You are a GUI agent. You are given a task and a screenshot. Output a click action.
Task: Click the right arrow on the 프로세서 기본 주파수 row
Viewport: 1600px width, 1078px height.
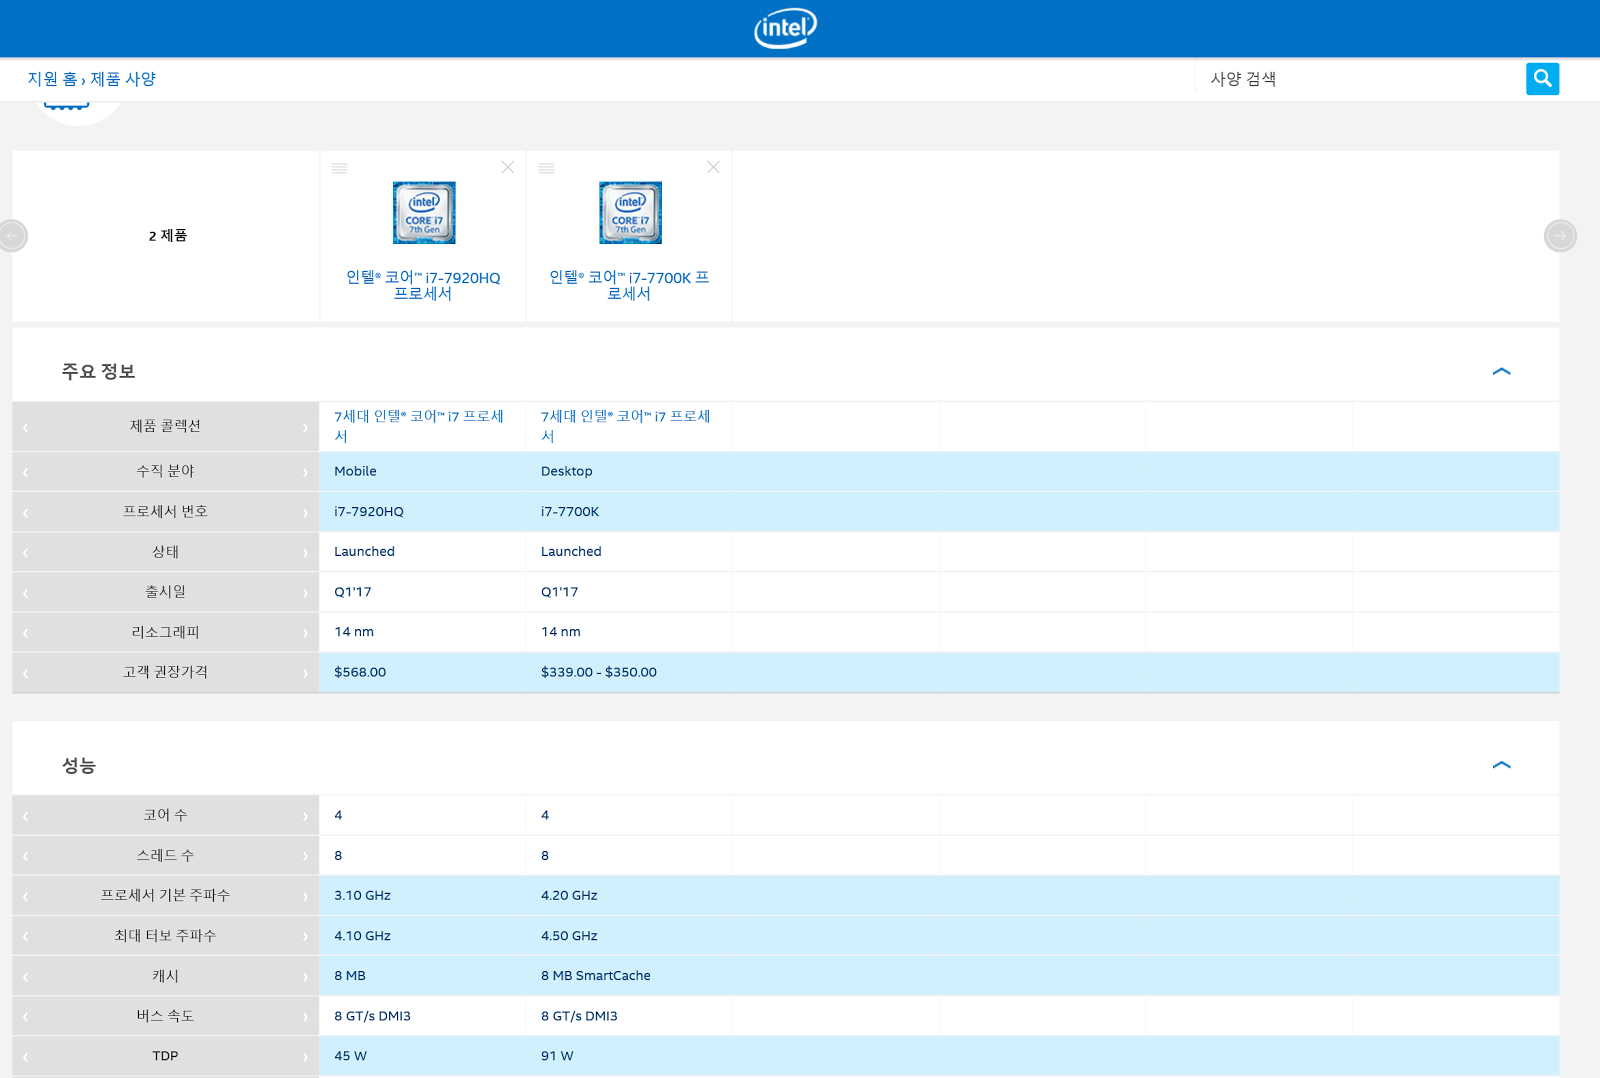pyautogui.click(x=305, y=896)
